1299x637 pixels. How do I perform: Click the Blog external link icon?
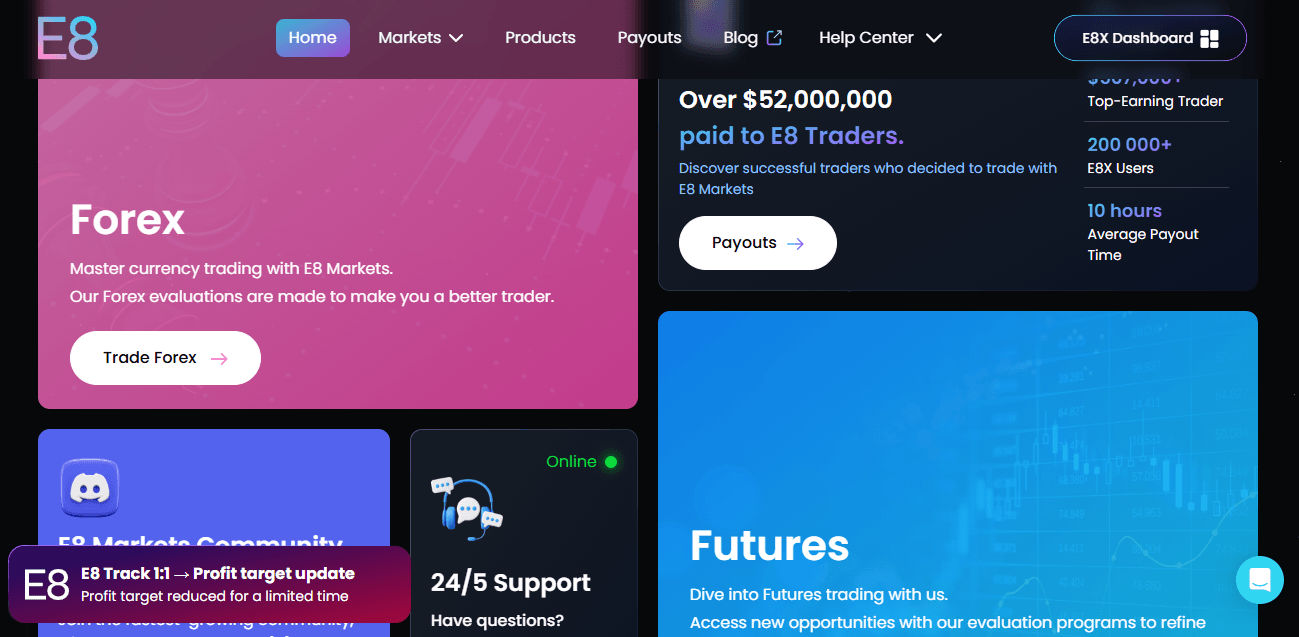pyautogui.click(x=774, y=38)
